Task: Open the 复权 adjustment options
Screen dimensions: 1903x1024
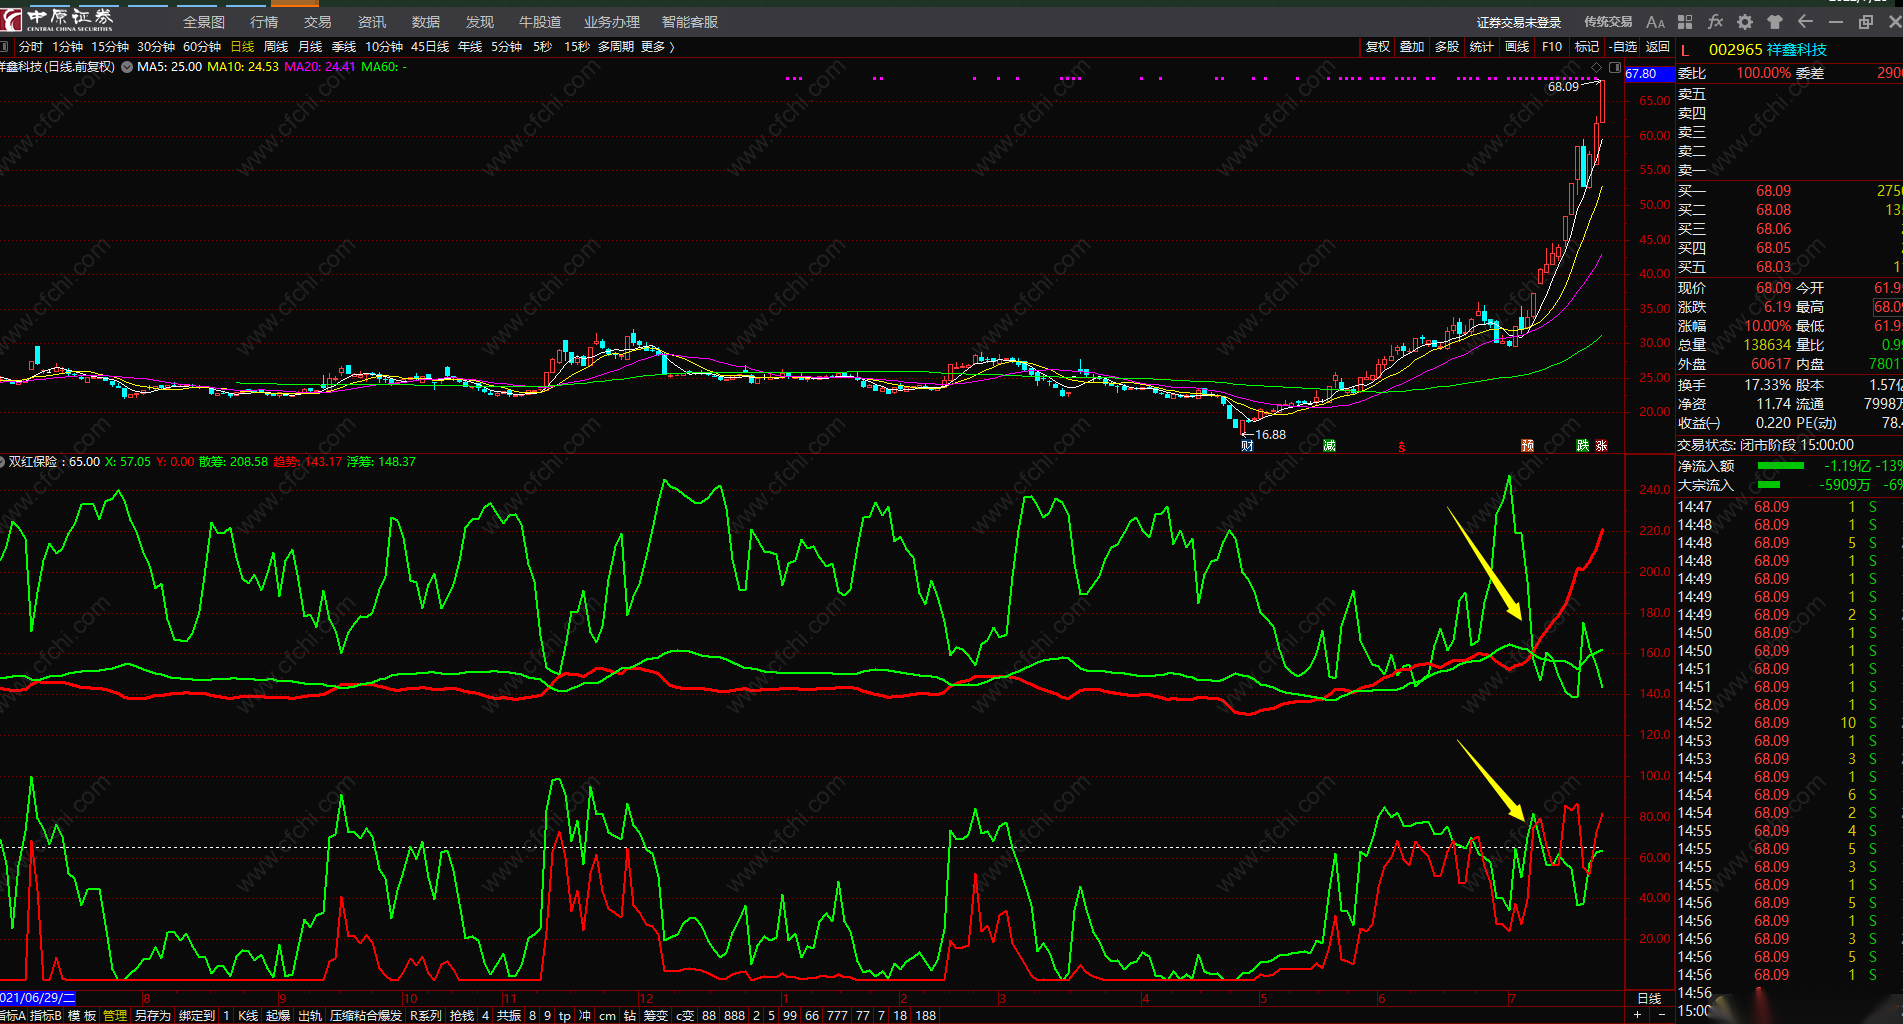Action: pos(1377,47)
